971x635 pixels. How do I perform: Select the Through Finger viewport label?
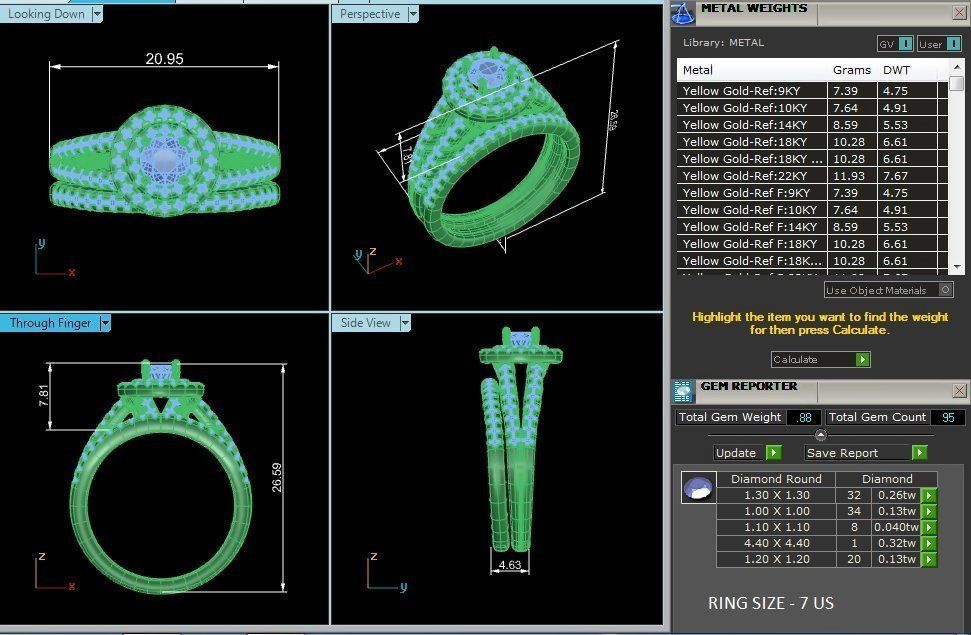click(50, 323)
